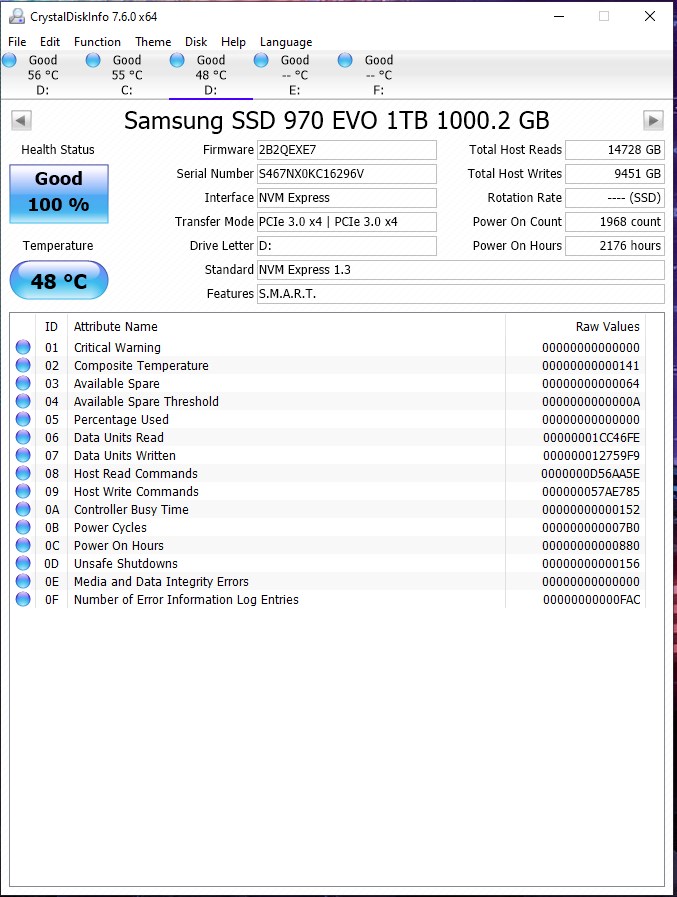Click the status orb for Power Cycles
The width and height of the screenshot is (677, 897).
(23, 527)
